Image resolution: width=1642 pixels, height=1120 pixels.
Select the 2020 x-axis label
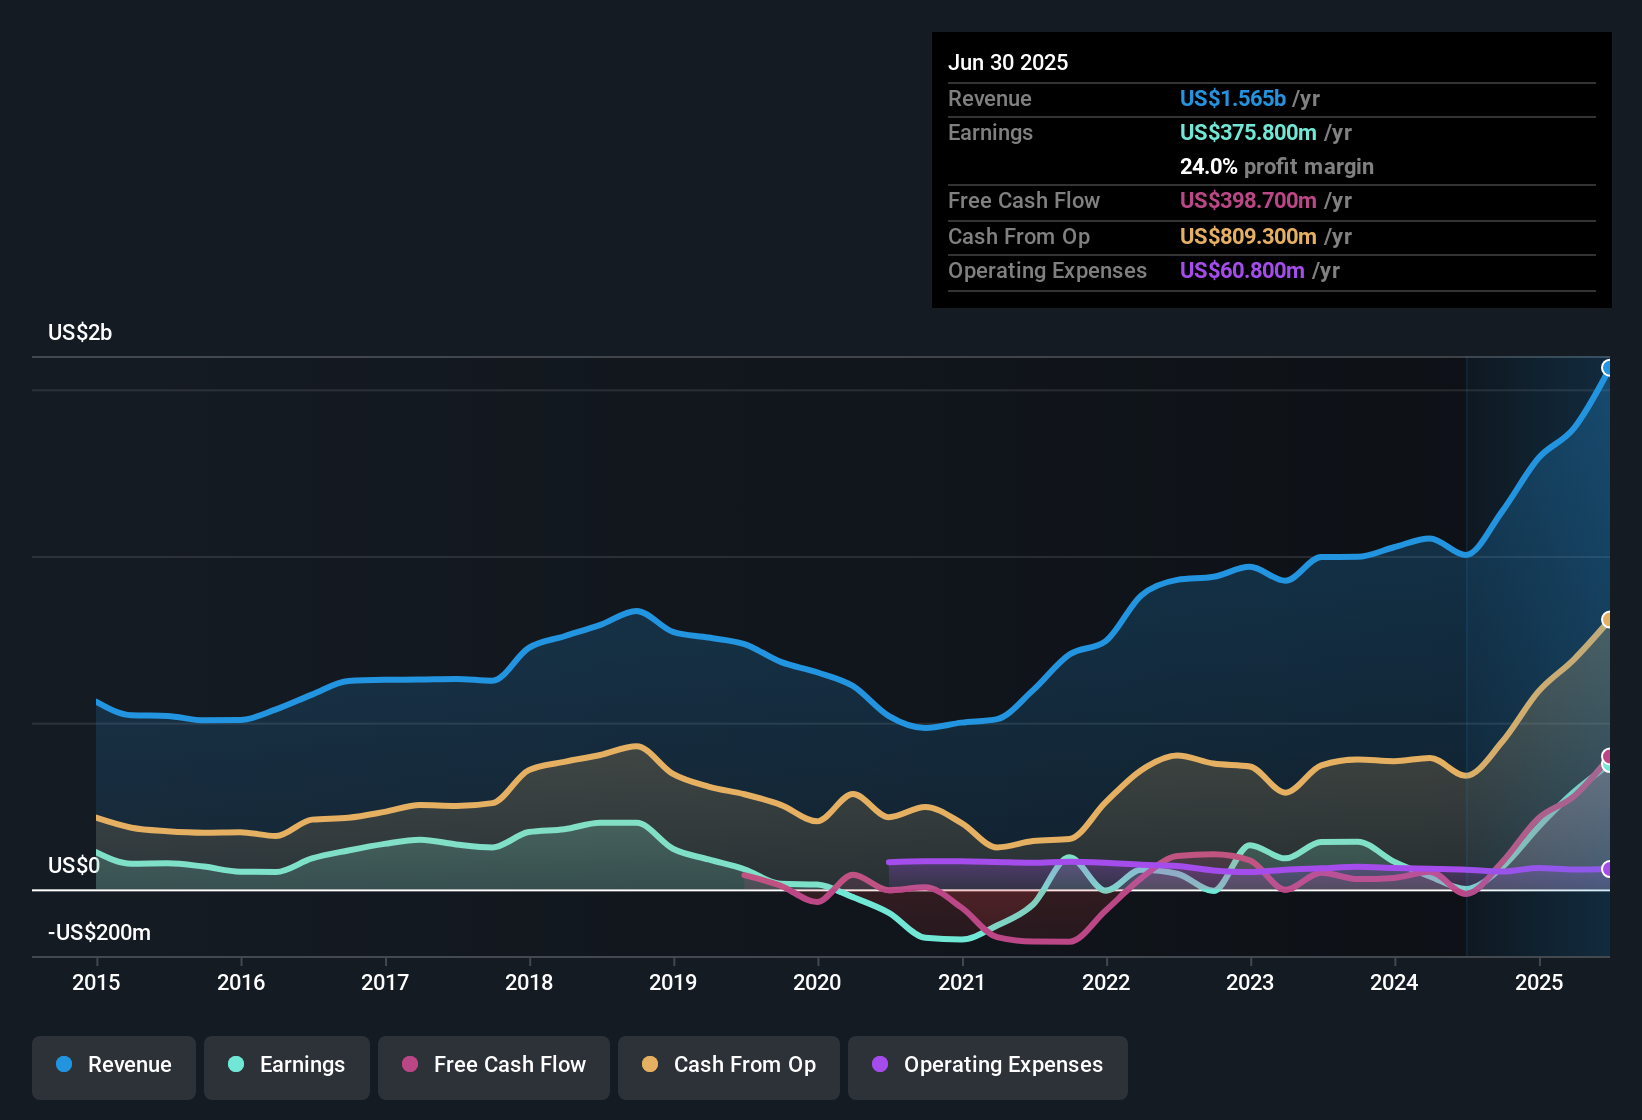point(817,982)
